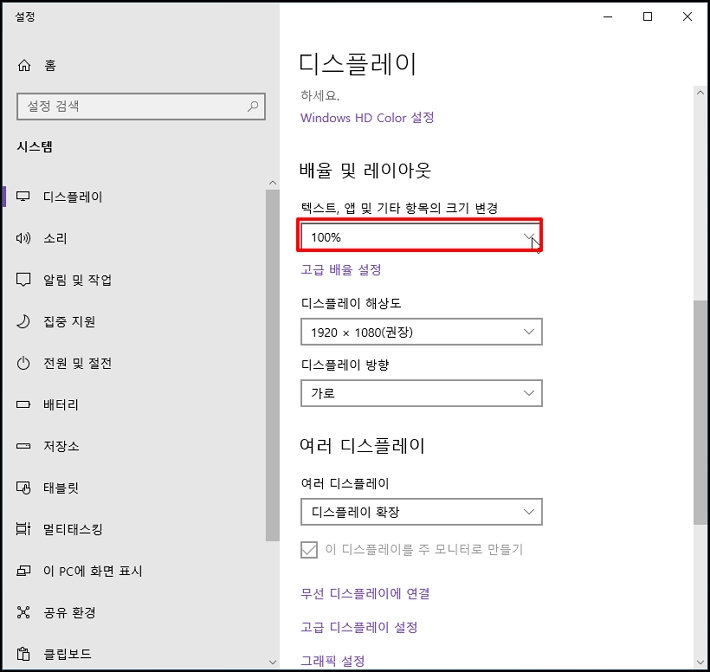Viewport: 710px width, 672px height.
Task: Open 그래픽 설정 link
Action: tap(333, 661)
